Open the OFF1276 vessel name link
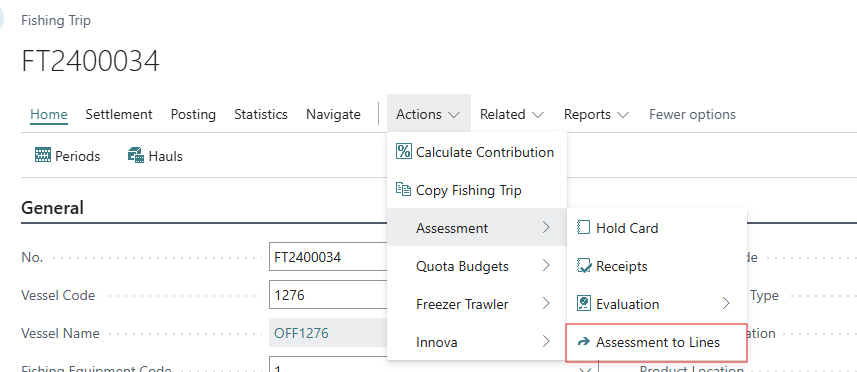The width and height of the screenshot is (857, 372). [x=302, y=333]
